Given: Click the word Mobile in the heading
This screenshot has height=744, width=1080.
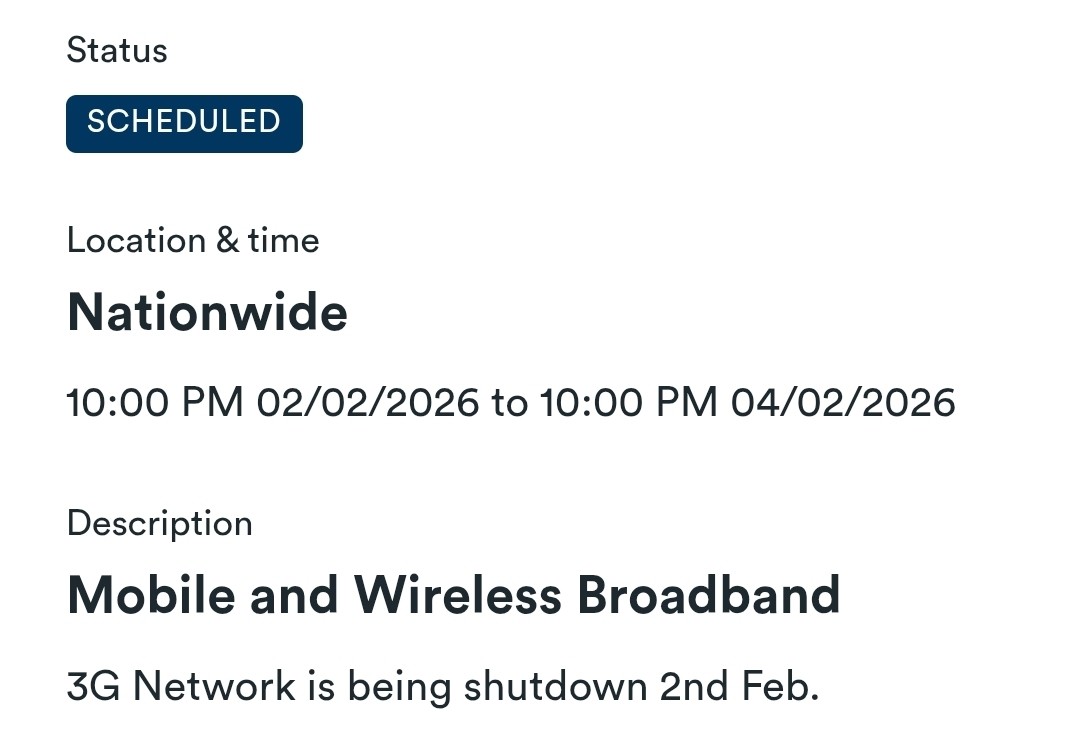Looking at the screenshot, I should click(151, 595).
